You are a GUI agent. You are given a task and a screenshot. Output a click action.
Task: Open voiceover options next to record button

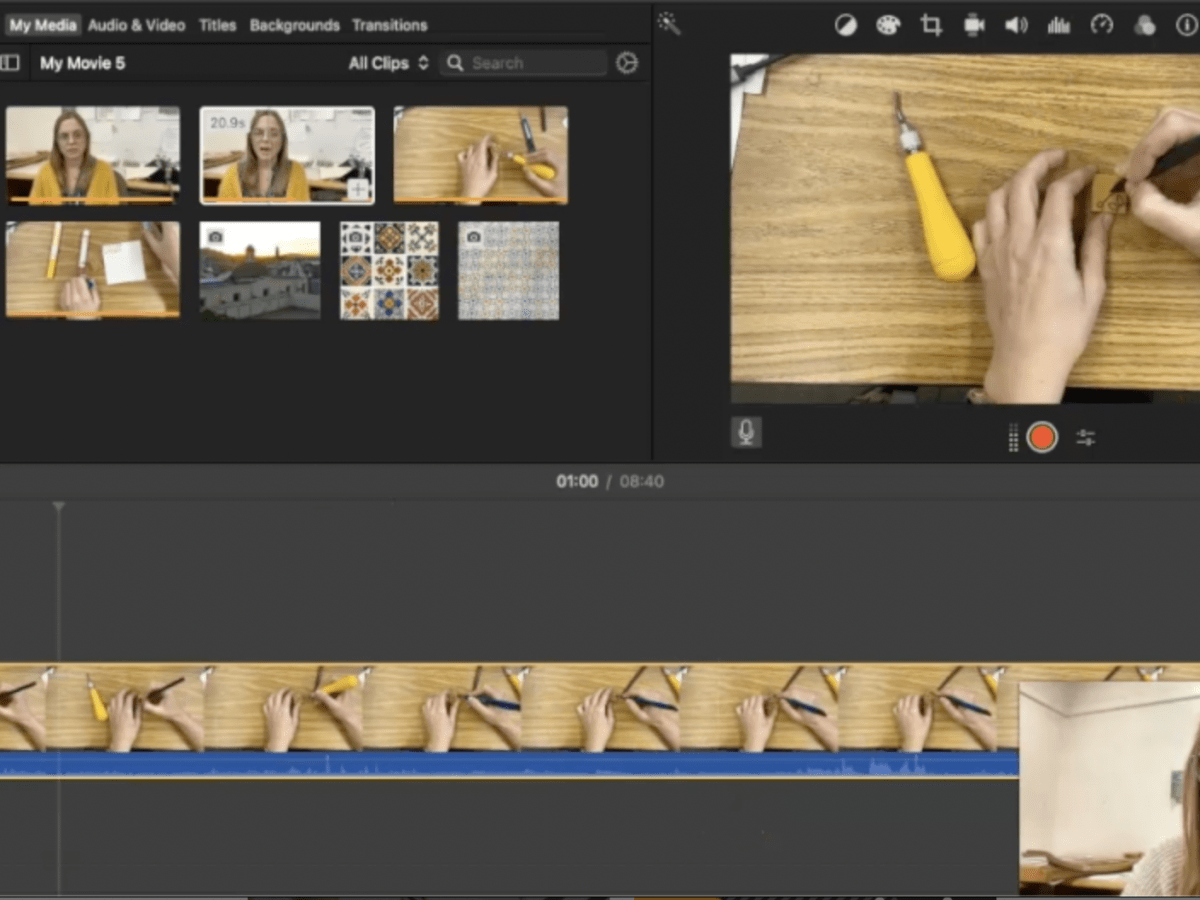1085,437
